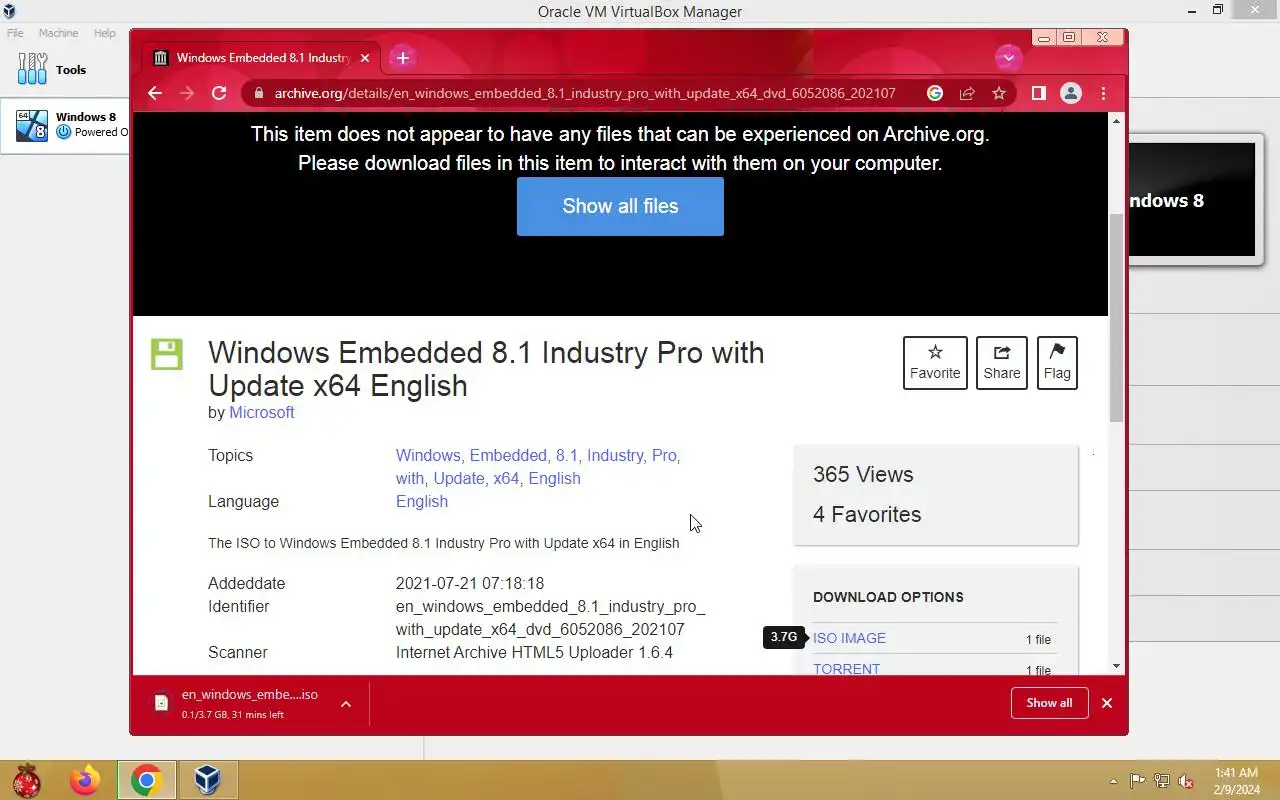1280x800 pixels.
Task: Click the address bar URL
Action: 585,93
